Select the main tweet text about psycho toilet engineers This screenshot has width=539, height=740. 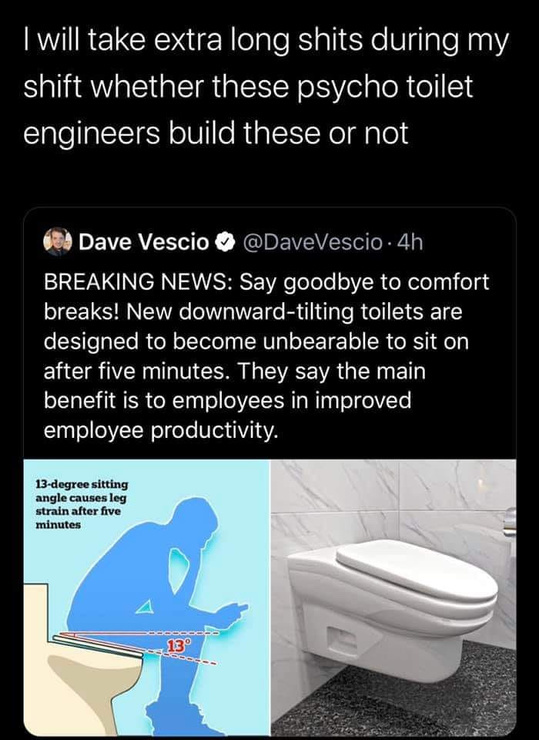(x=267, y=86)
